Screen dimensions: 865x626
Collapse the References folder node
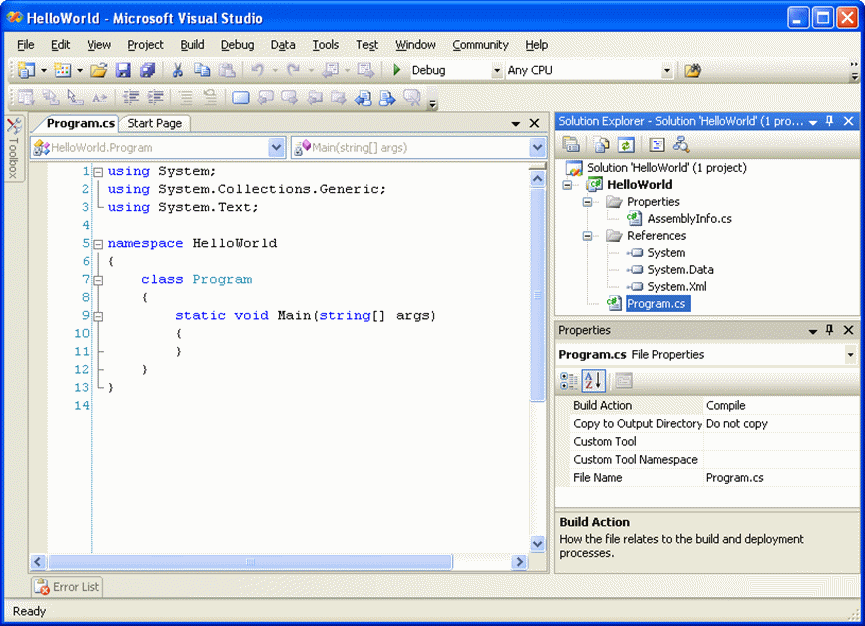(x=588, y=236)
